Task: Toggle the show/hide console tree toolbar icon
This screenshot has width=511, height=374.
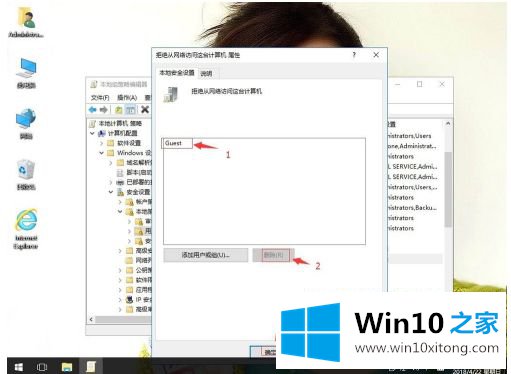Action: (x=130, y=109)
